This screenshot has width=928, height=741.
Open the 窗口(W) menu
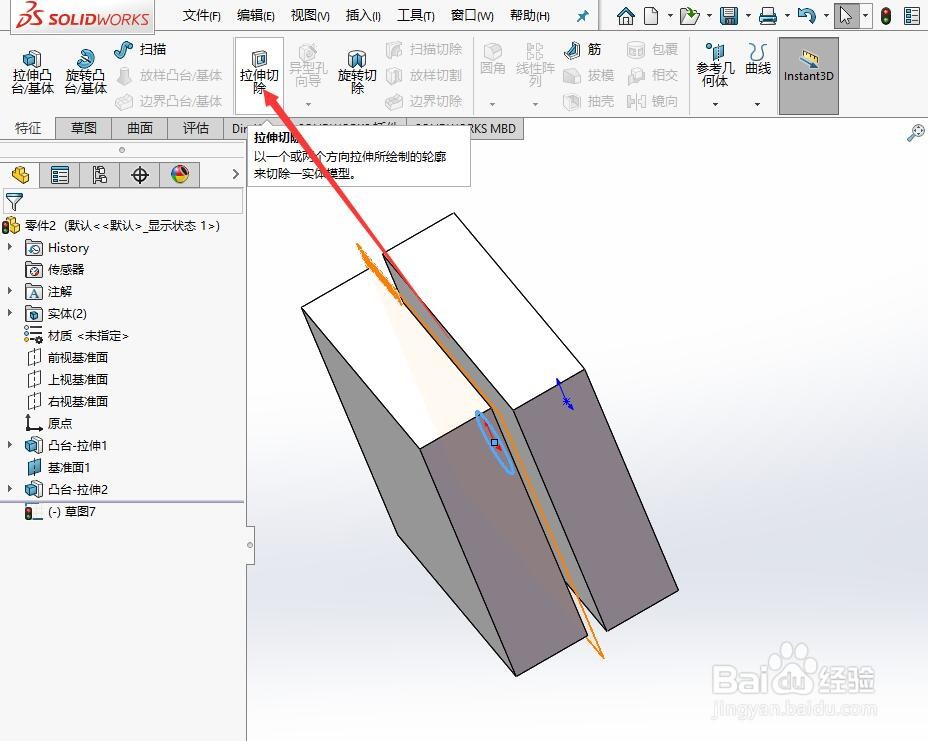coord(472,16)
